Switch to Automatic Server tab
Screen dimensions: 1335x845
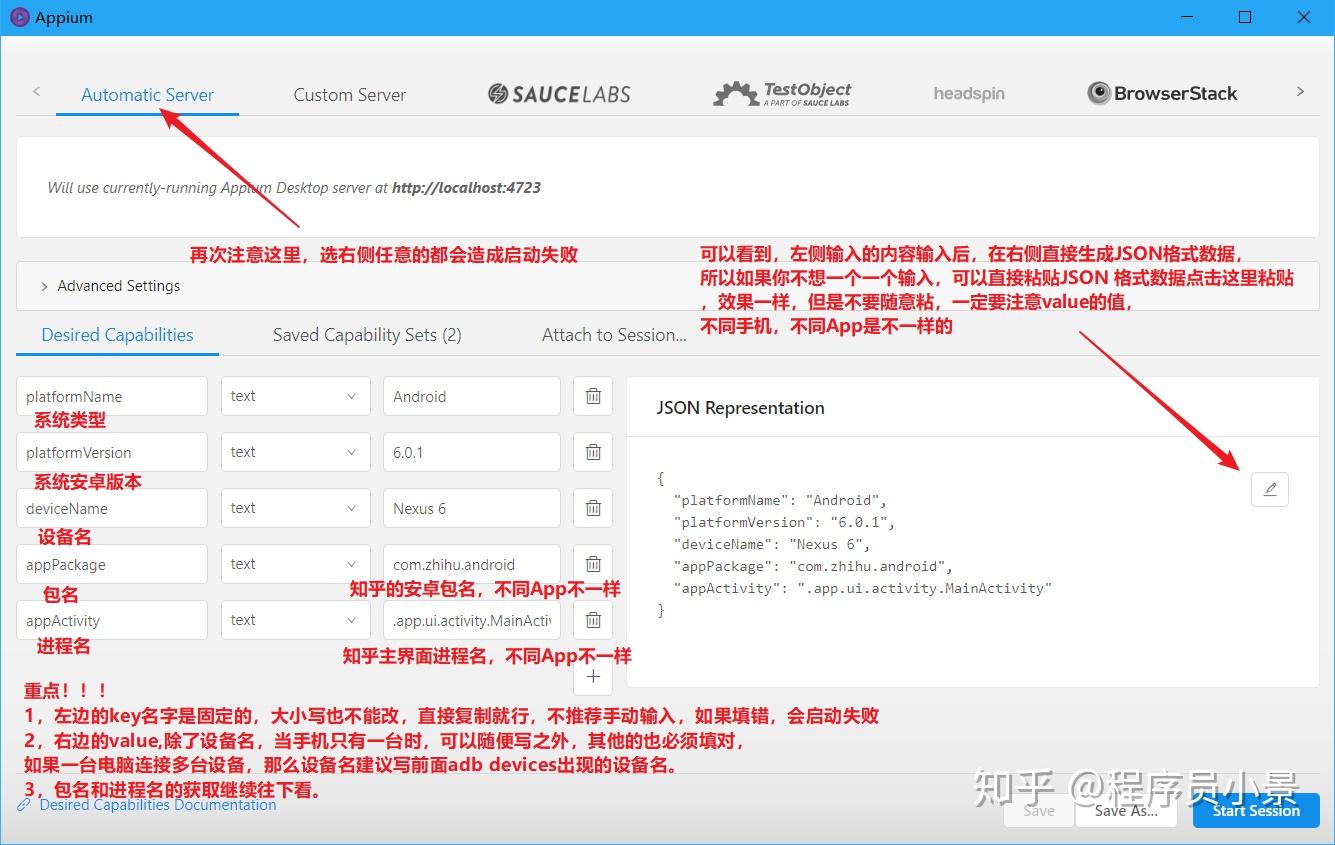point(147,95)
